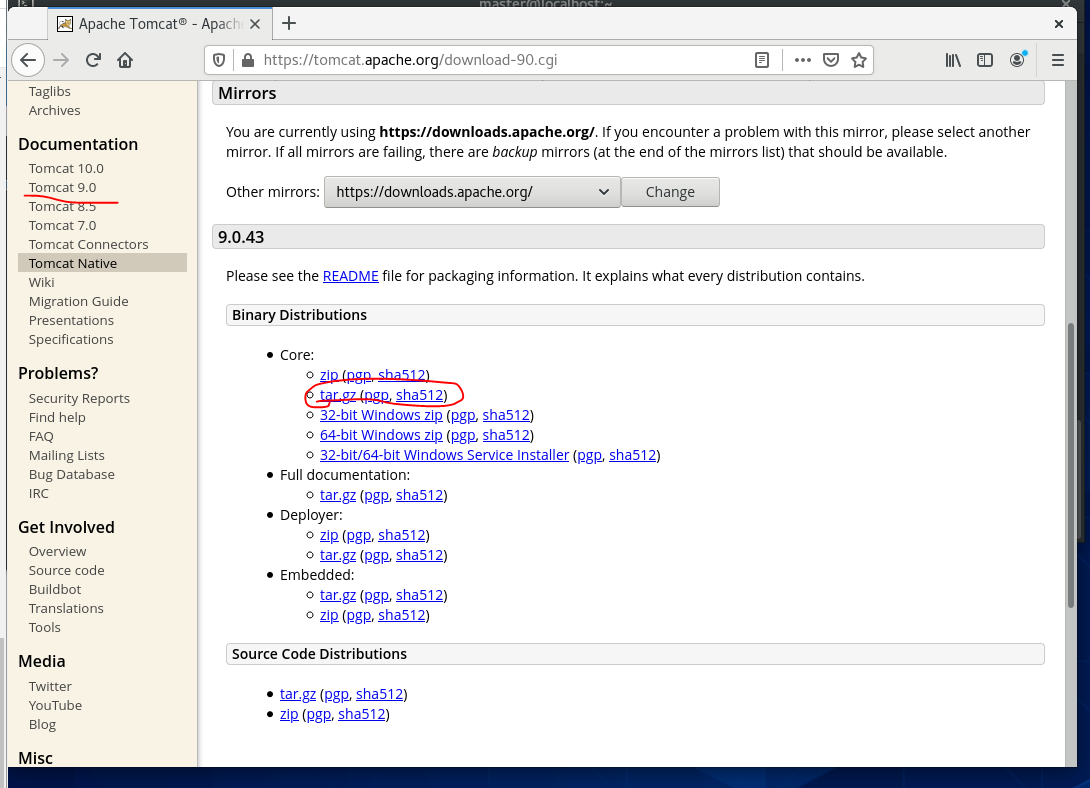
Task: Download Embedded zip file
Action: click(x=329, y=616)
